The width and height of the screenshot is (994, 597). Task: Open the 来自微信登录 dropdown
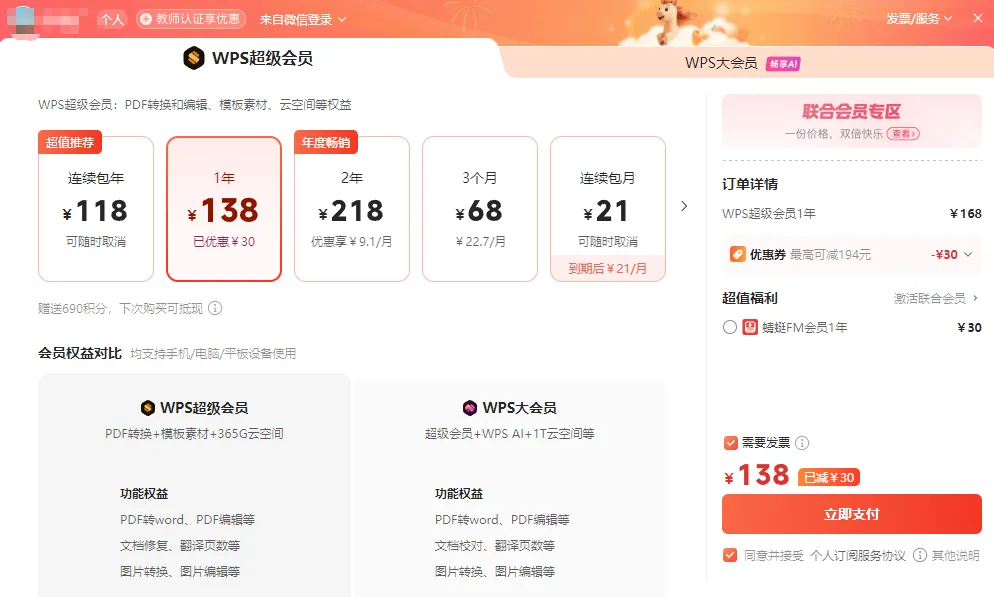[302, 20]
